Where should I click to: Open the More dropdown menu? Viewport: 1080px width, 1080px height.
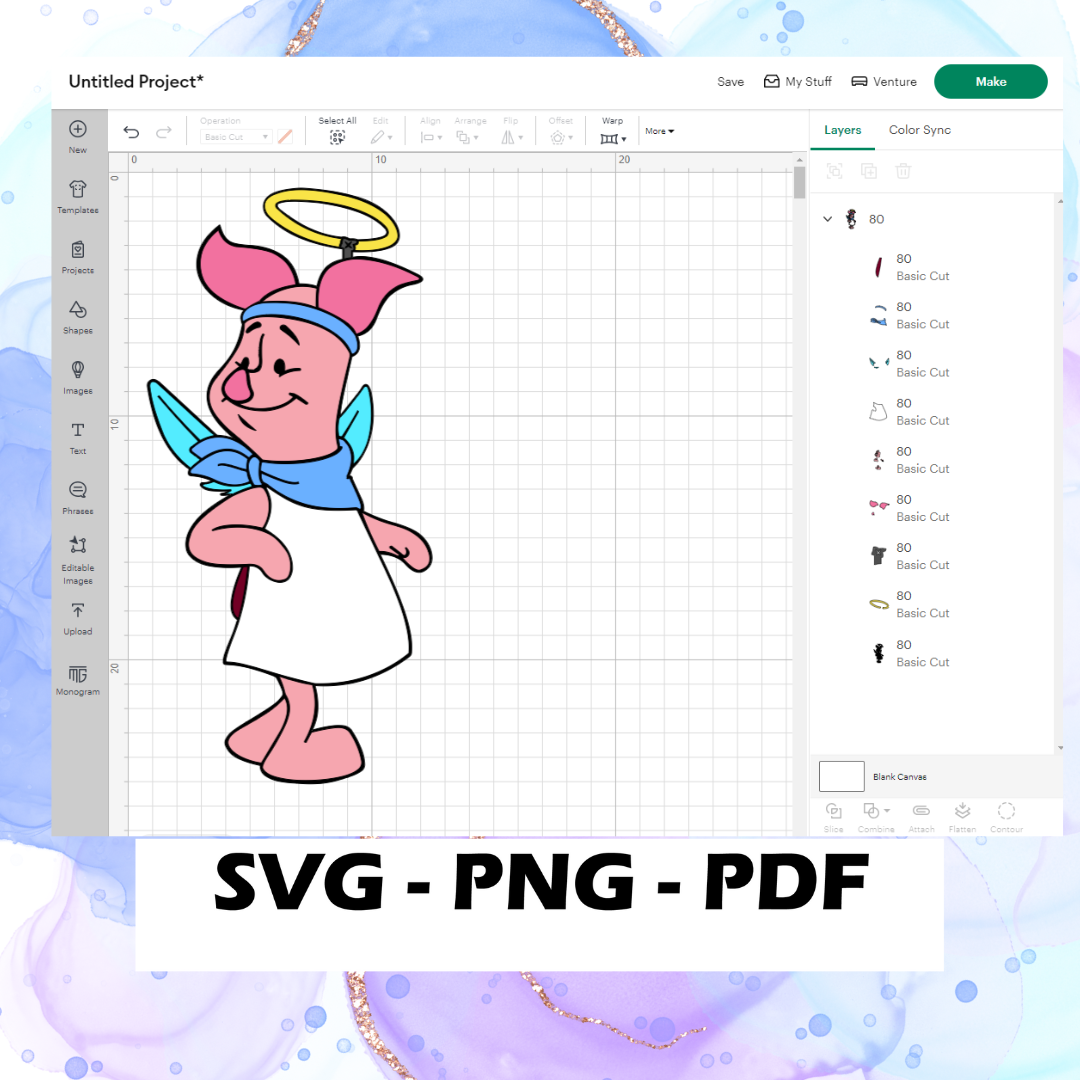659,131
